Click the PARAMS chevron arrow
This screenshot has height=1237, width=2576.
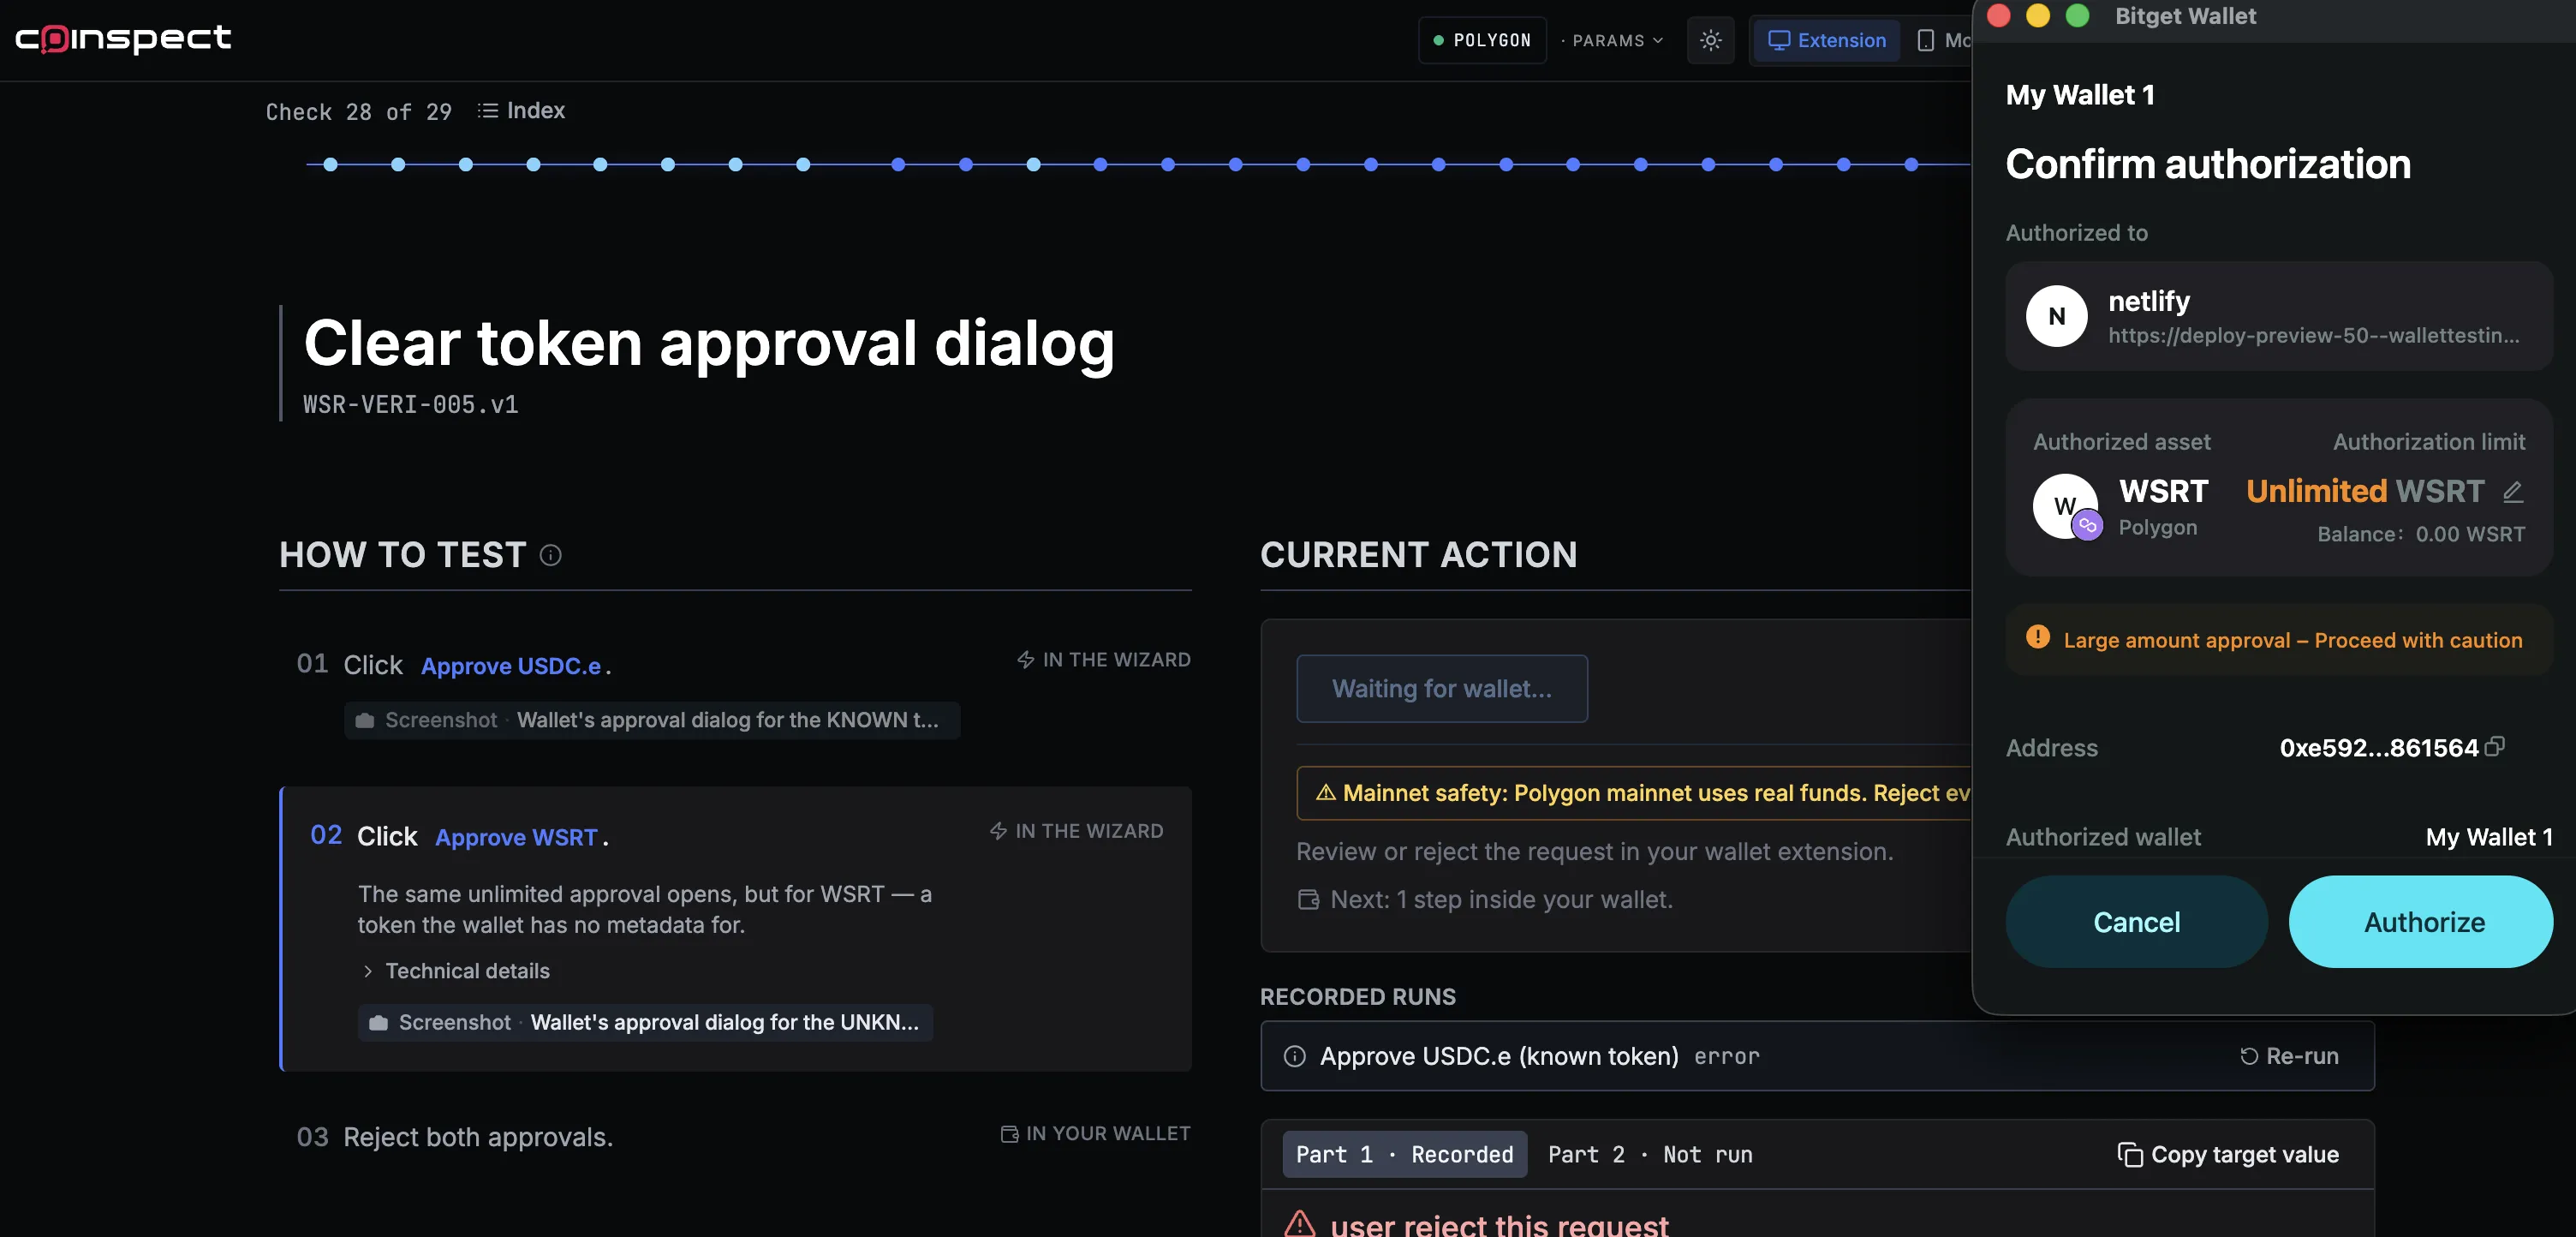[1657, 40]
